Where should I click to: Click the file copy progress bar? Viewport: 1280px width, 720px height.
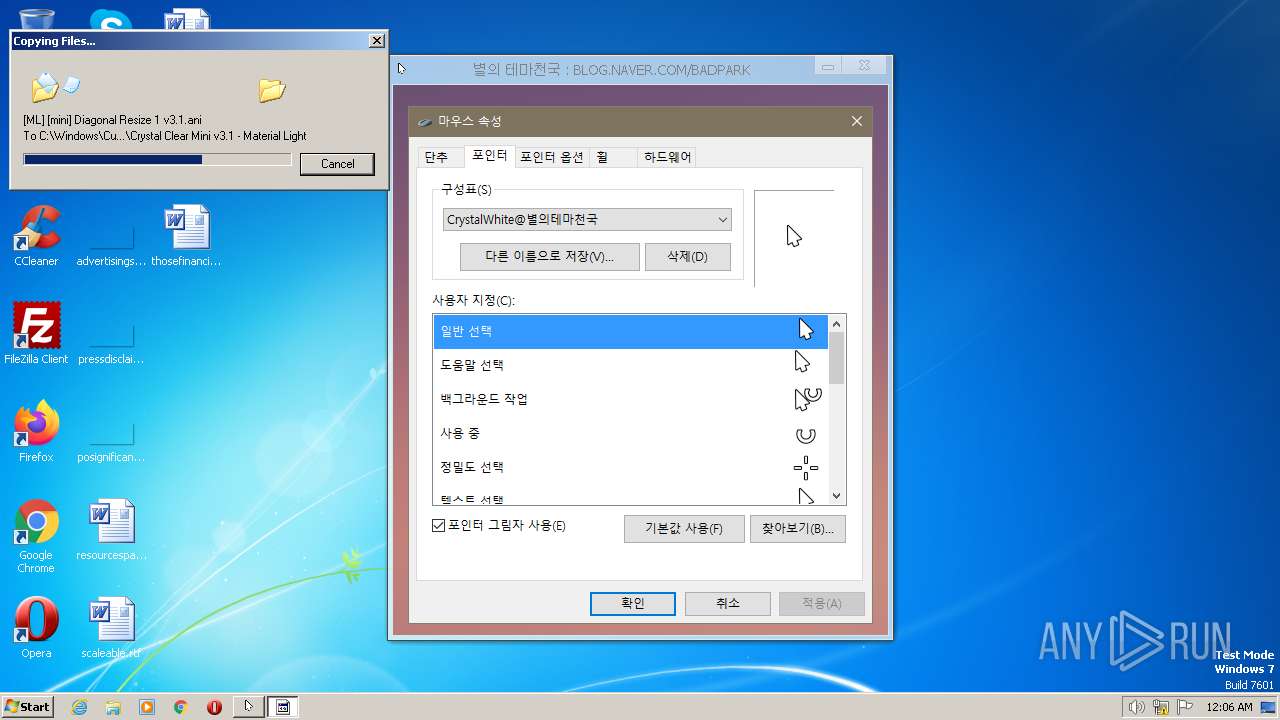(x=157, y=159)
